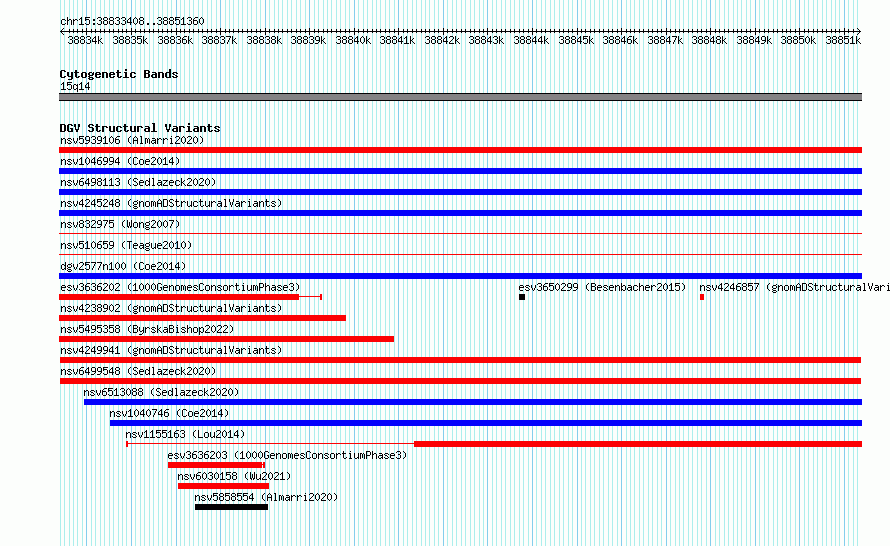Screen dimensions: 890x546
Task: Click the 38844k ruler position
Action: coord(531,40)
